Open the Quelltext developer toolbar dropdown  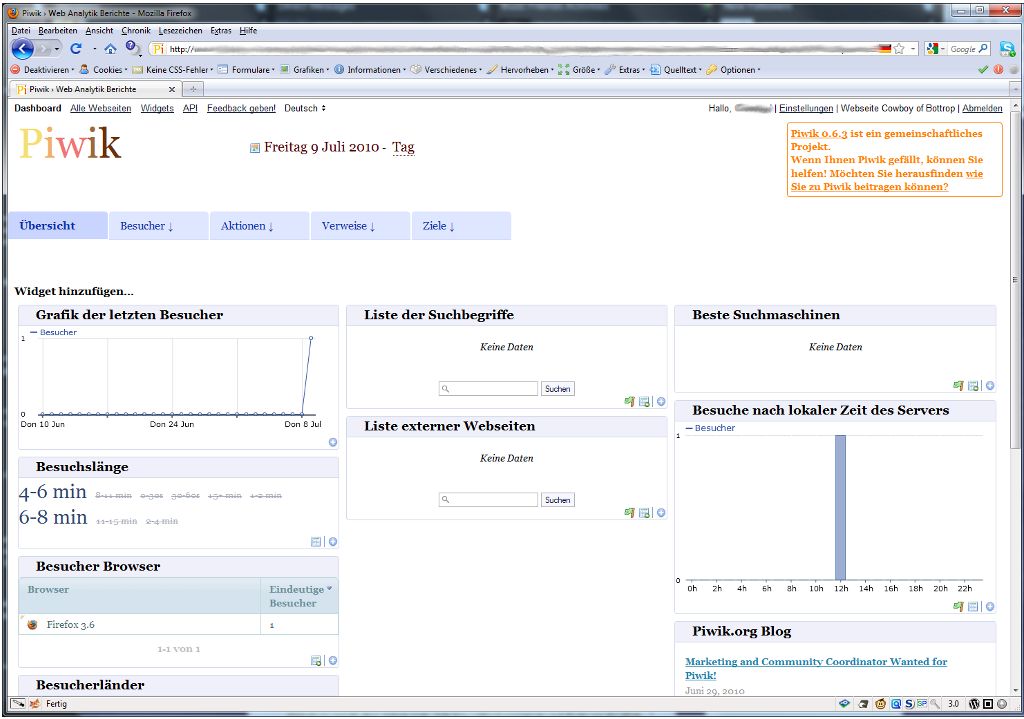pyautogui.click(x=677, y=69)
